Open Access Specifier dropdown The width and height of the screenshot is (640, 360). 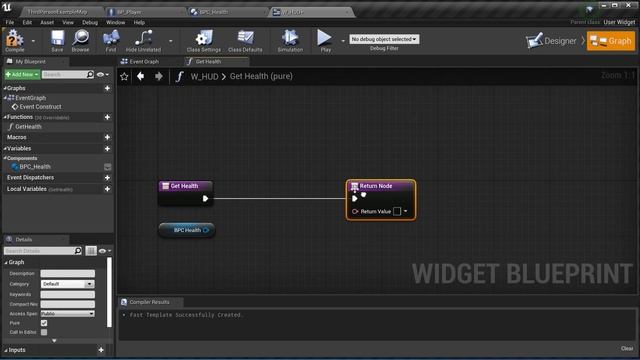pos(68,314)
